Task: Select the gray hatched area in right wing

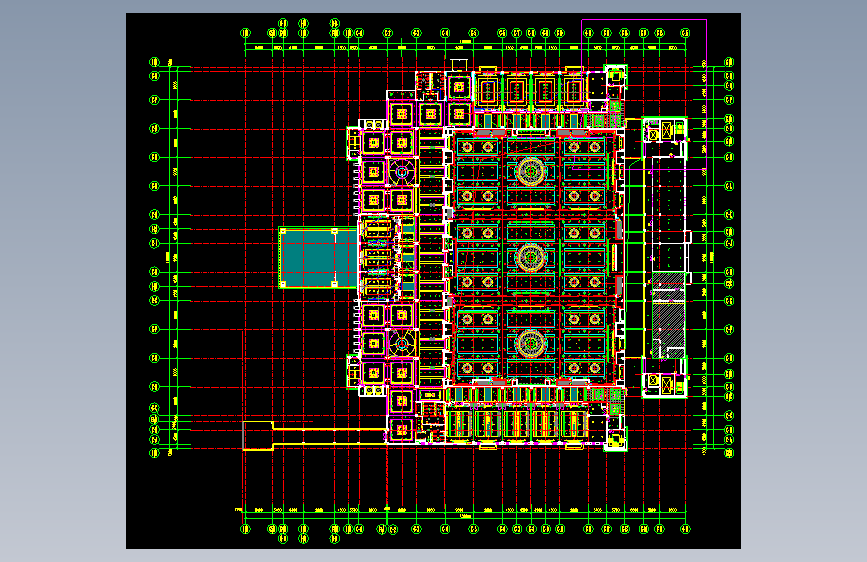Action: [x=668, y=315]
